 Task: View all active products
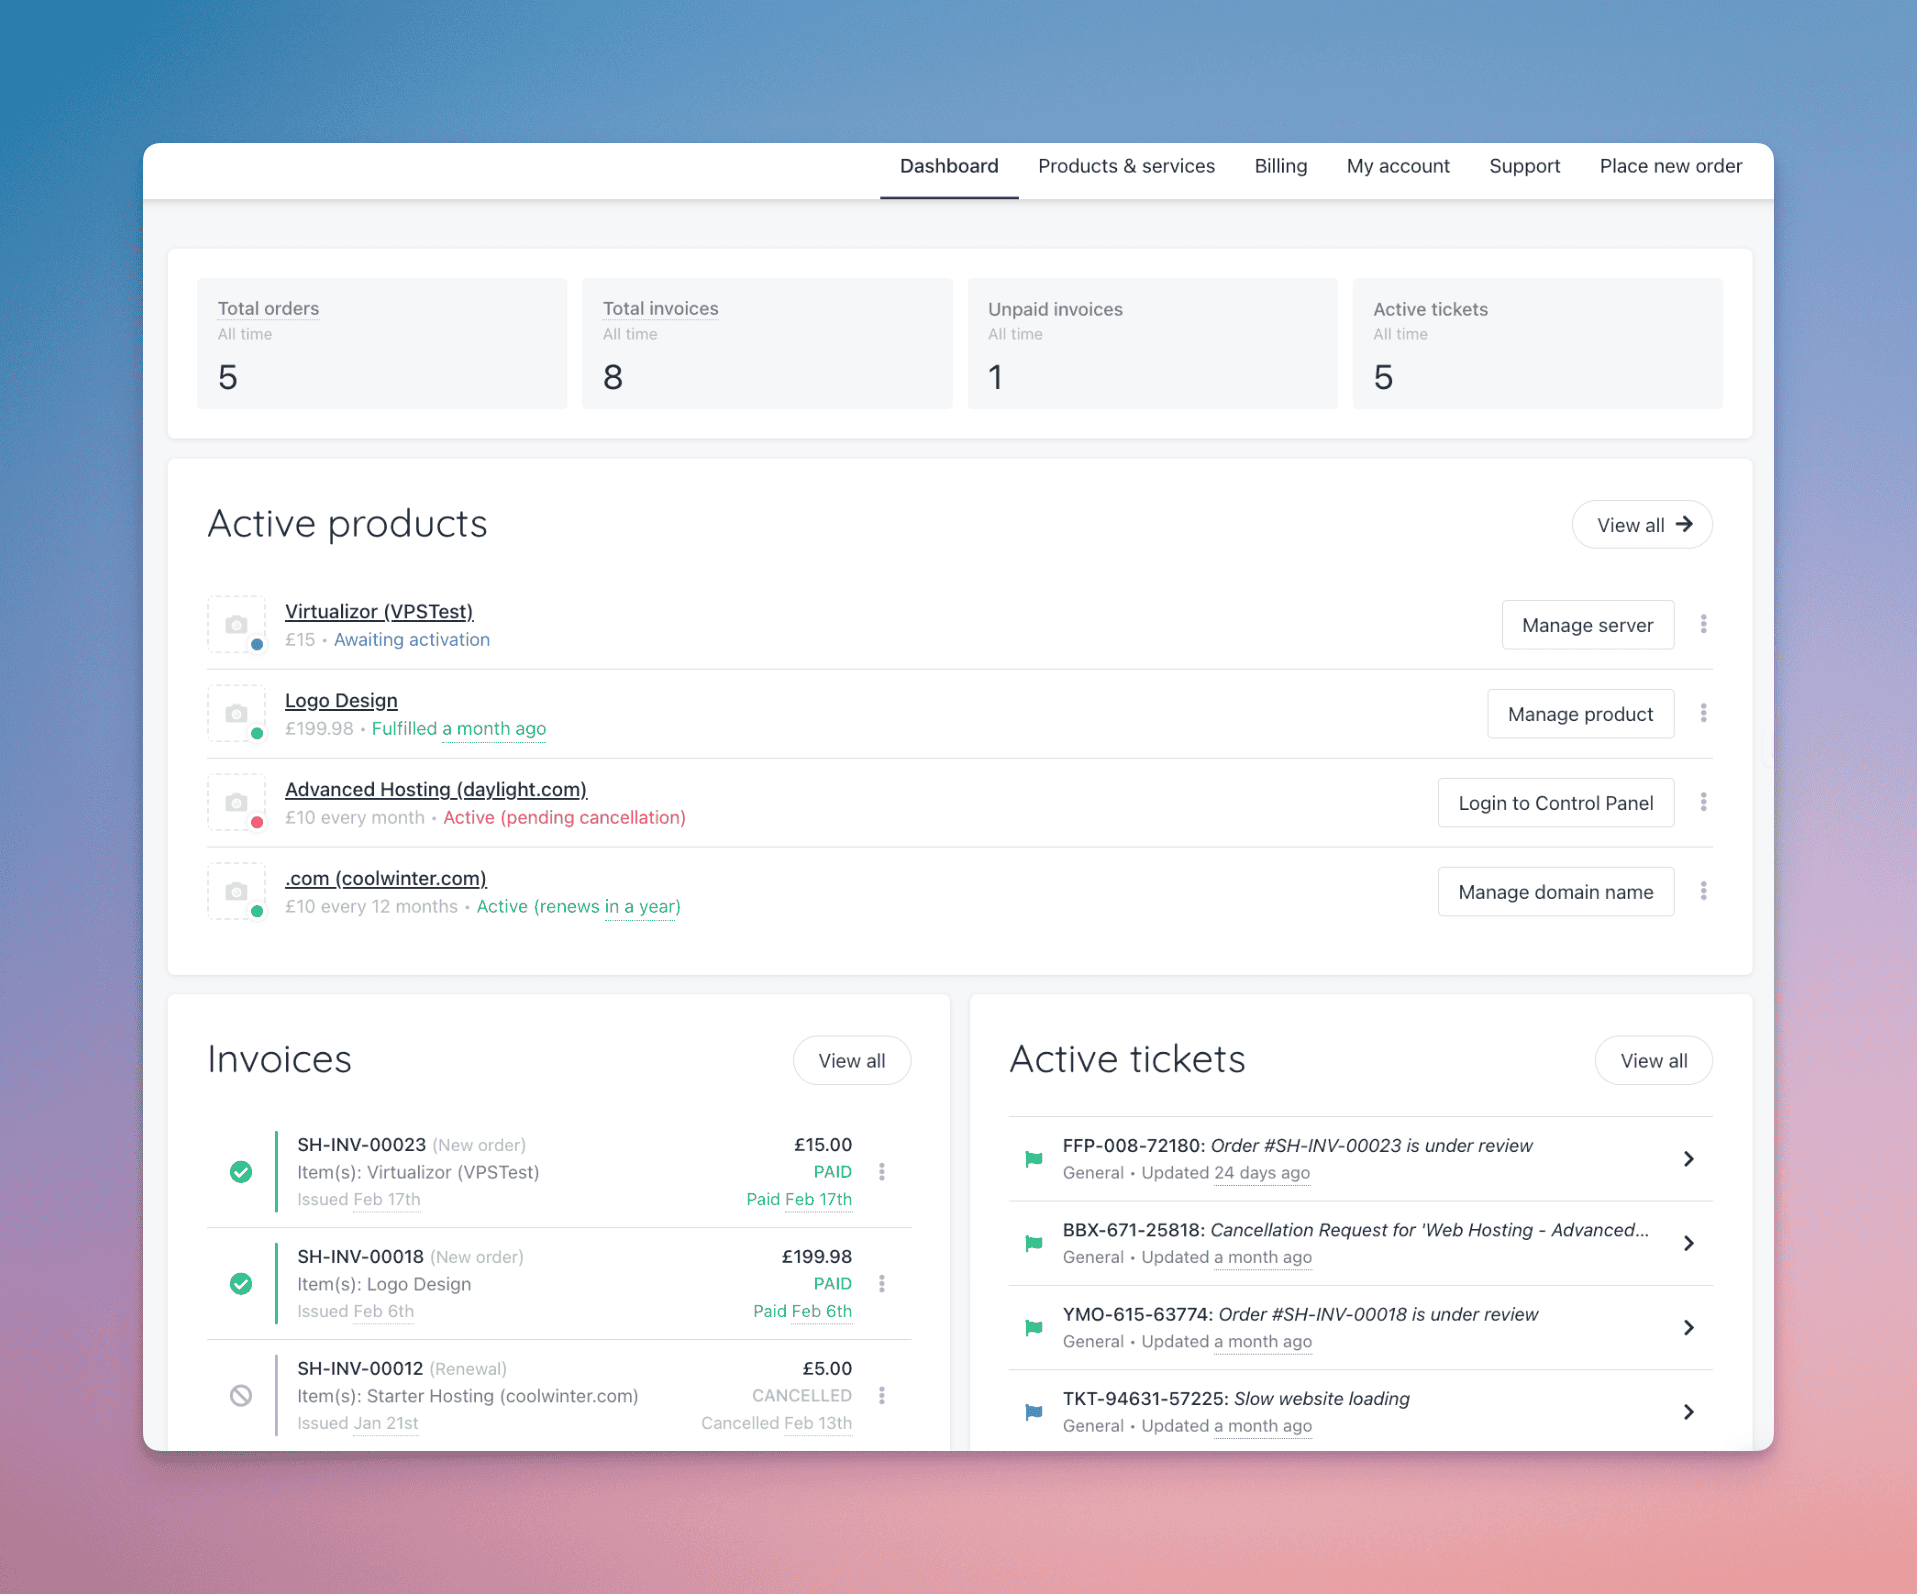(1641, 525)
